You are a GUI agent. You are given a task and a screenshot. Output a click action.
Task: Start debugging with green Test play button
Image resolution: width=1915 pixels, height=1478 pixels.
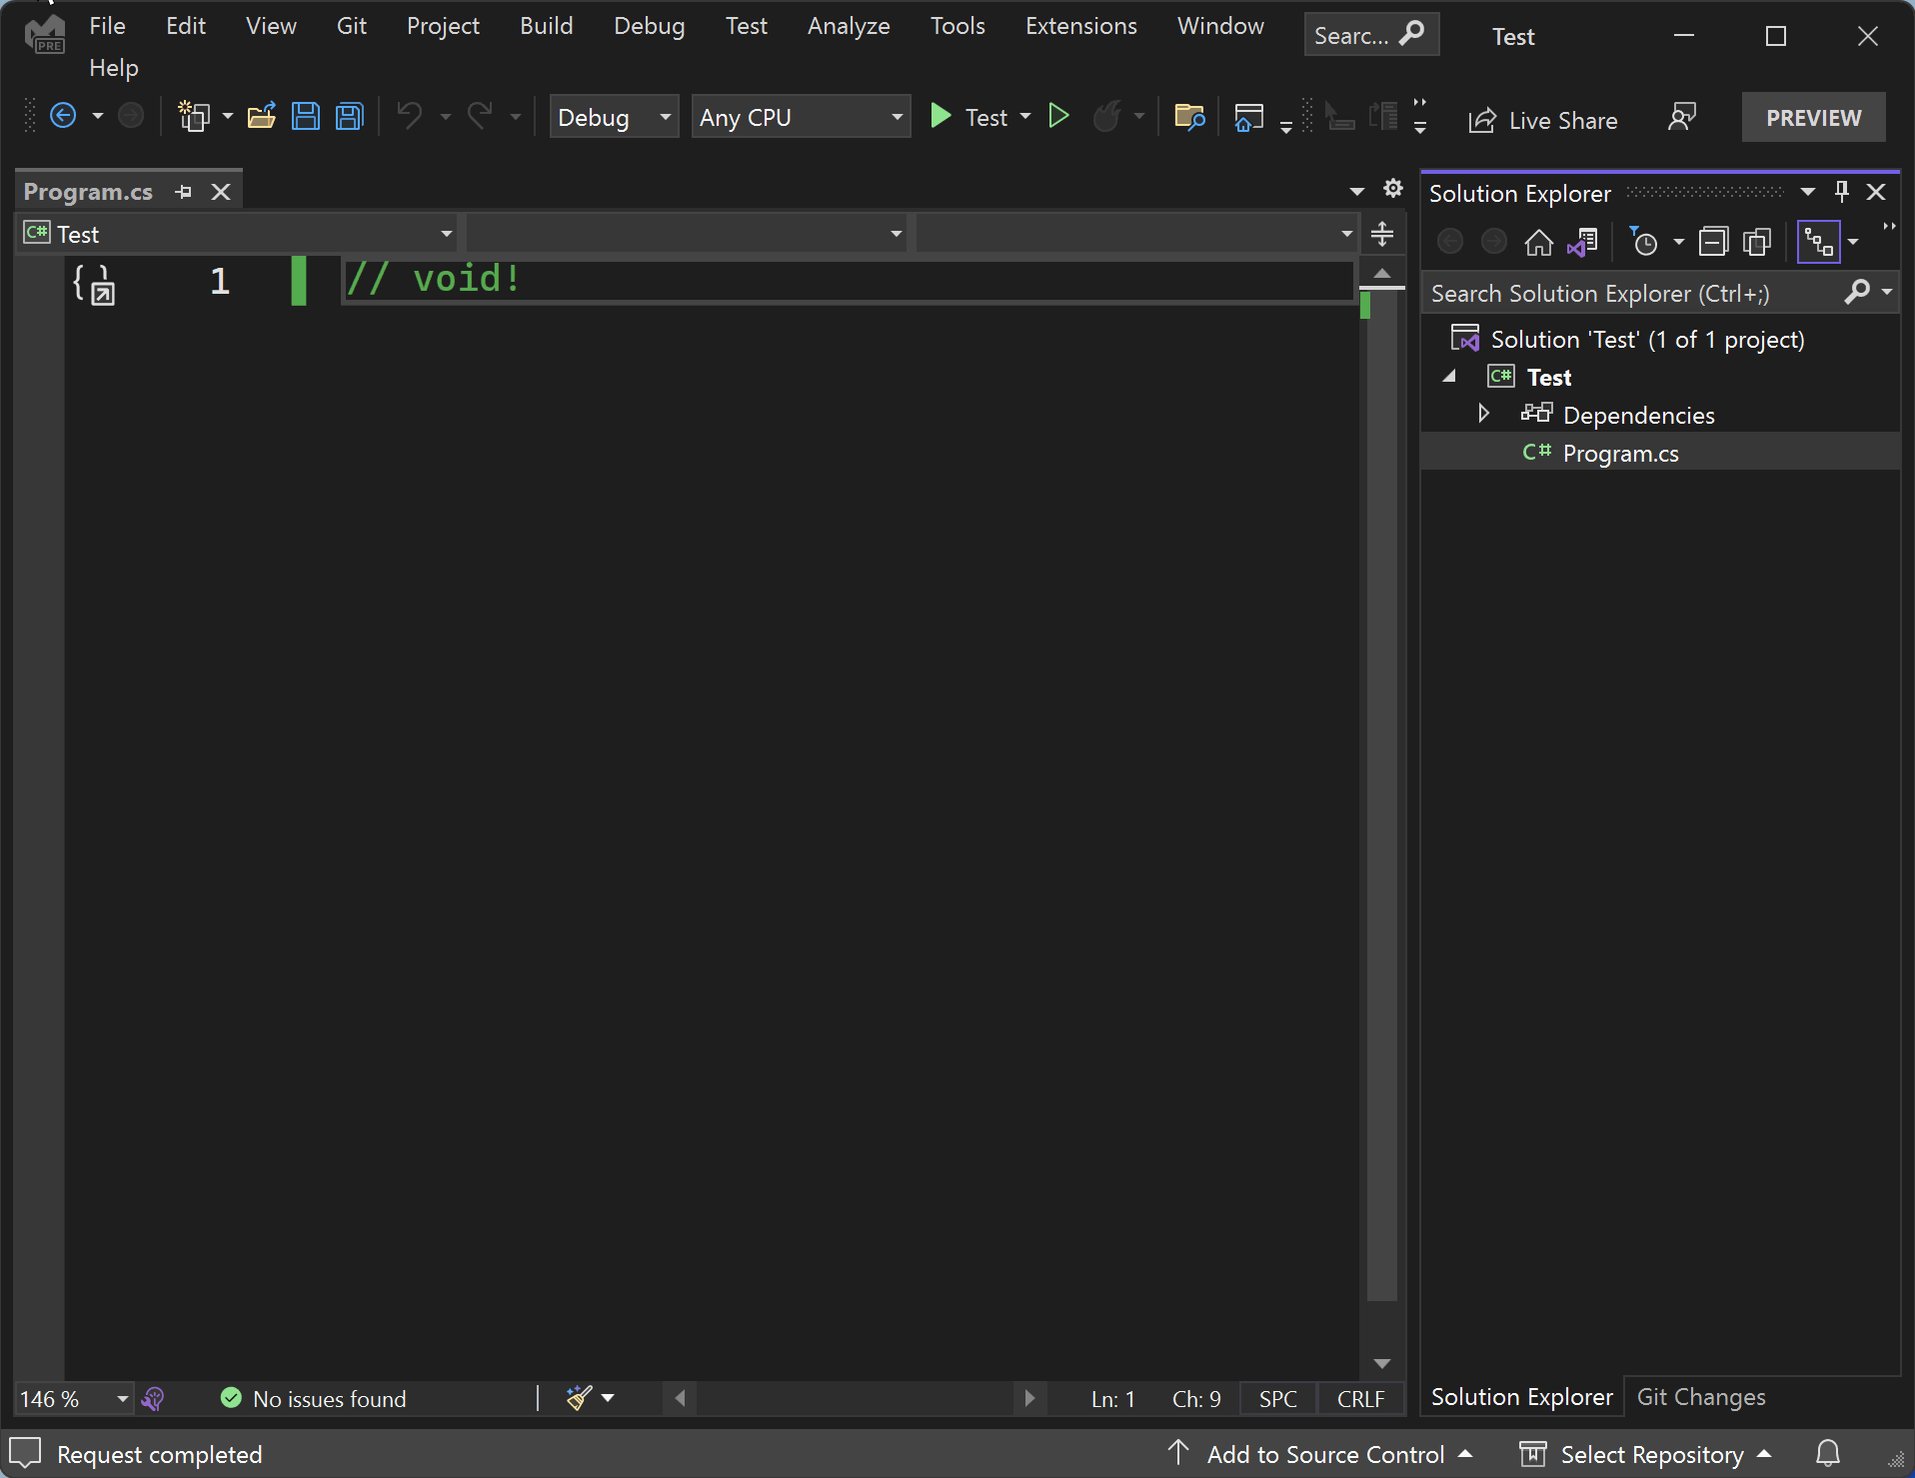pyautogui.click(x=940, y=117)
